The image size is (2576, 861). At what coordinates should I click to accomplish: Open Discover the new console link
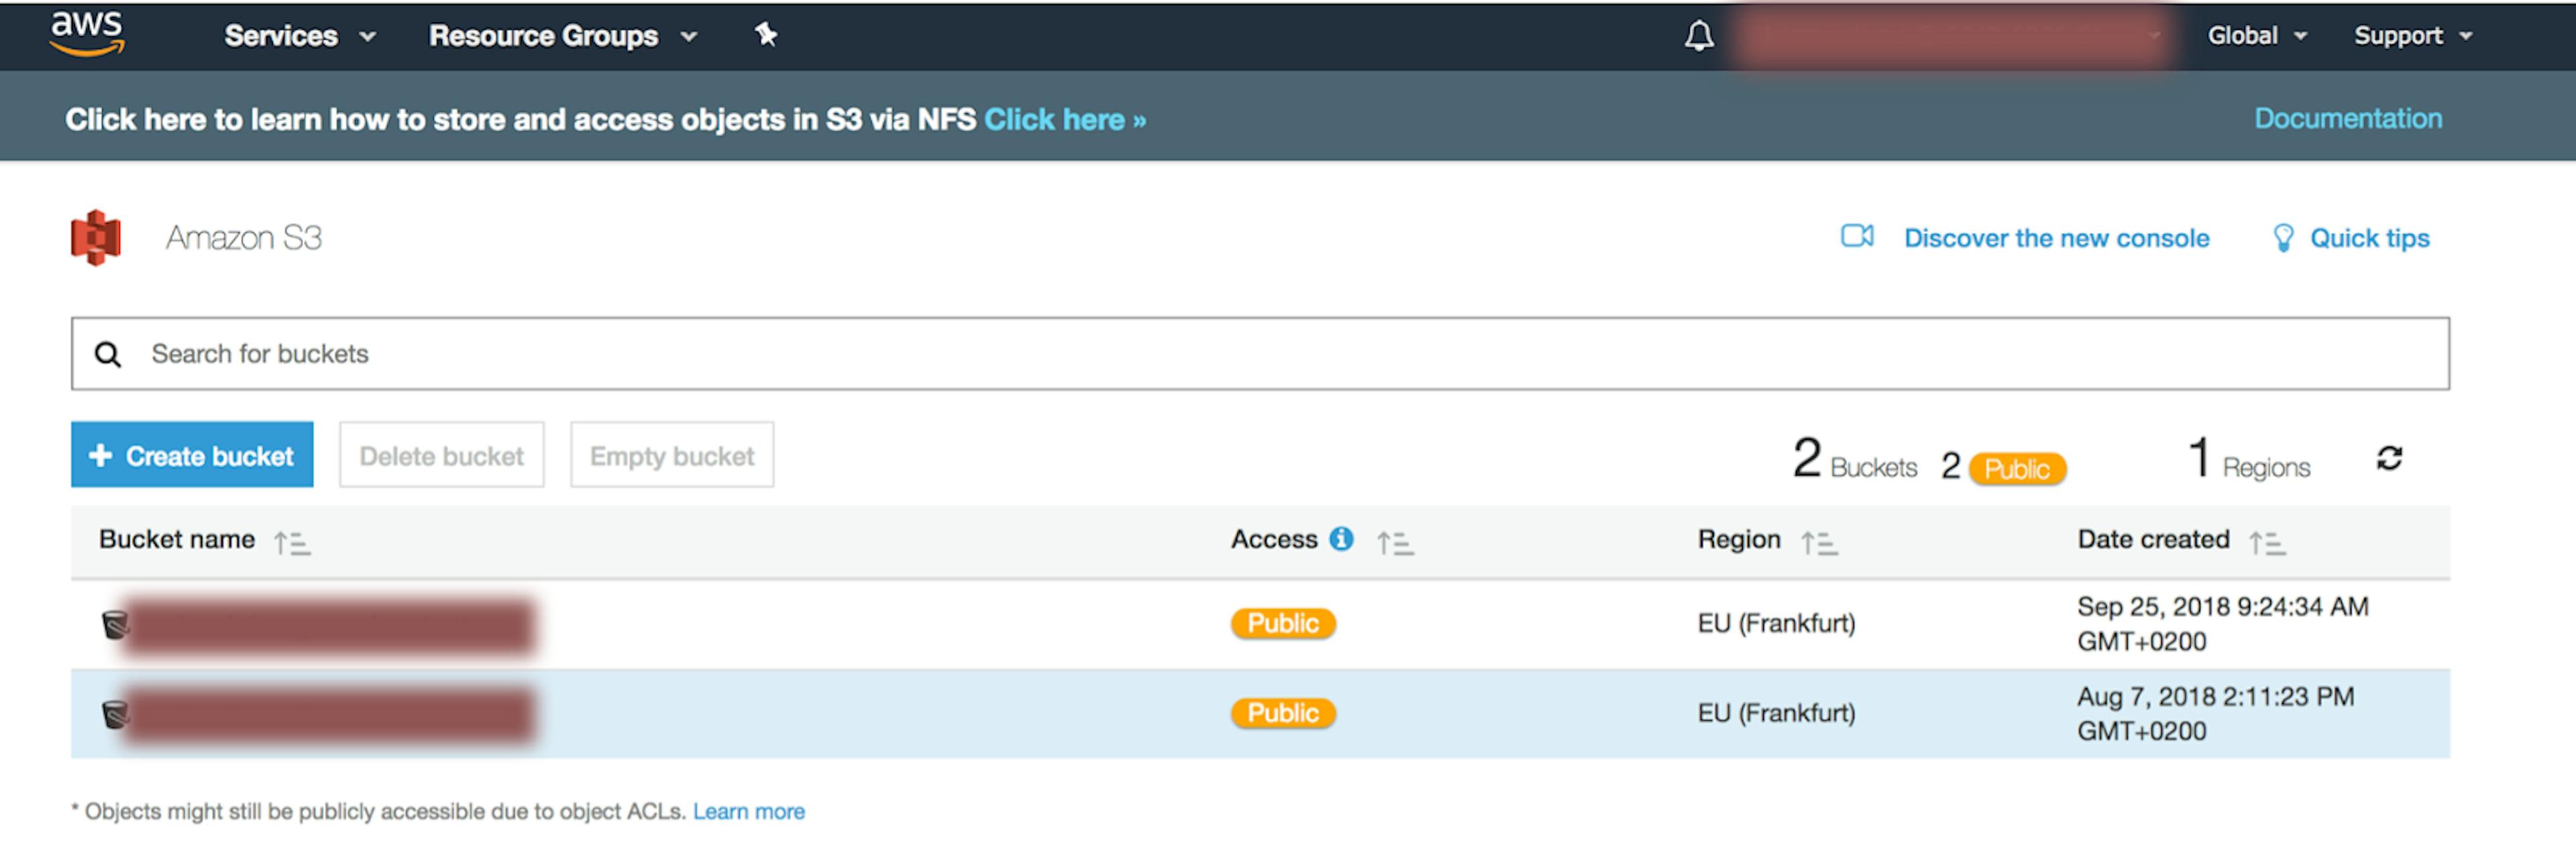point(2056,238)
